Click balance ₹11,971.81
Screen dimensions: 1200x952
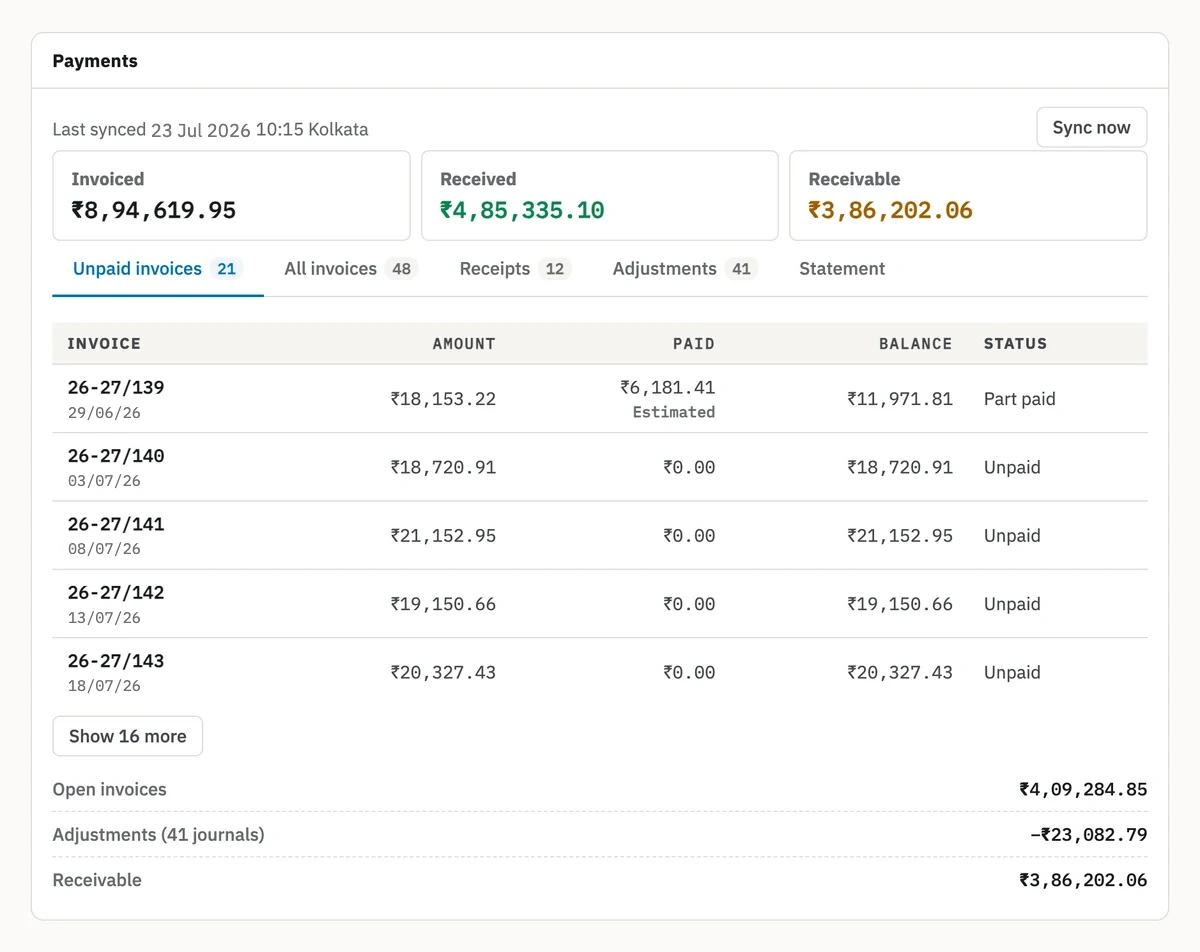tap(900, 399)
